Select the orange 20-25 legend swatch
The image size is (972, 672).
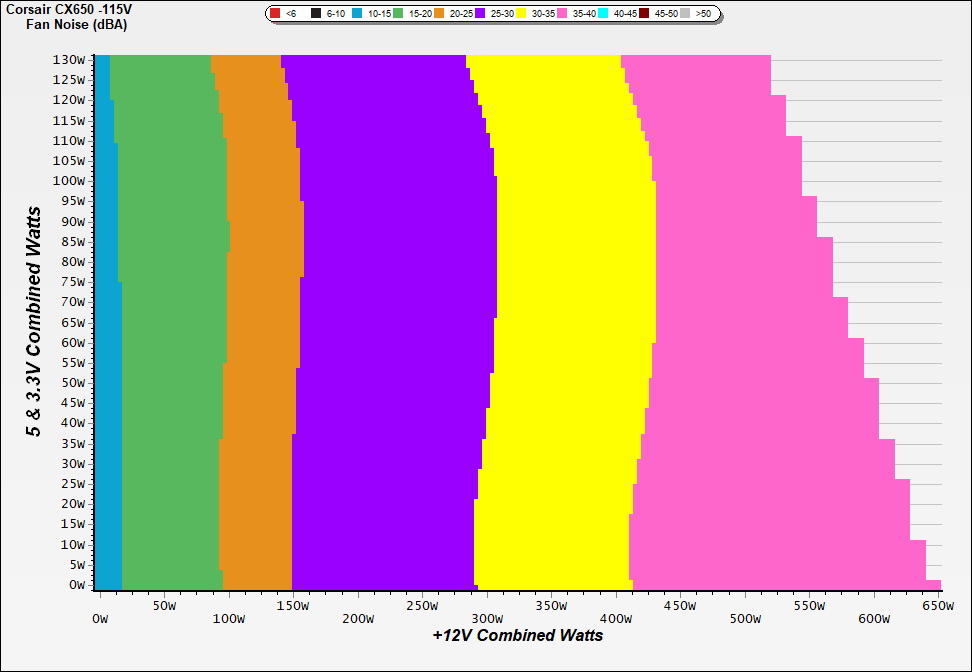[440, 14]
